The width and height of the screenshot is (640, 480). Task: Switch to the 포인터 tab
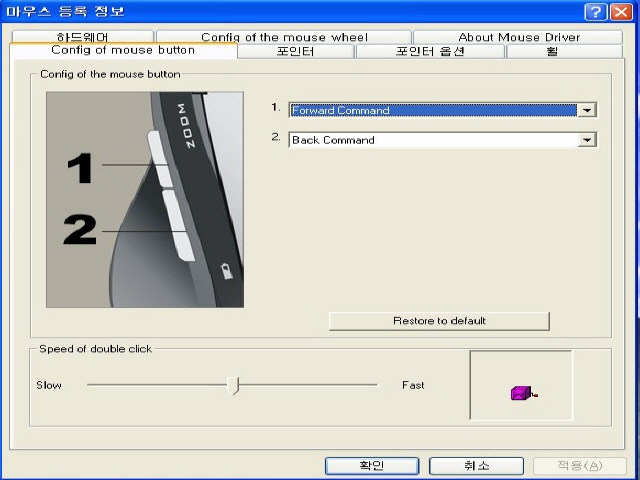296,51
